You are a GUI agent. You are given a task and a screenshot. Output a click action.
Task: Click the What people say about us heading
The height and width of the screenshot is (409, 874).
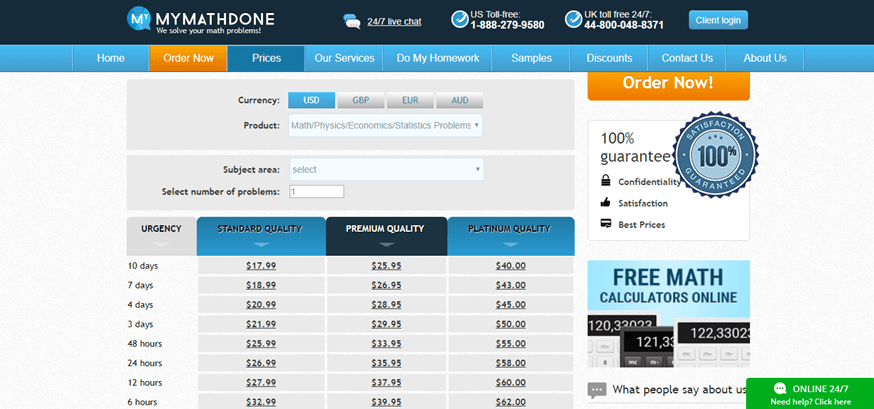679,389
